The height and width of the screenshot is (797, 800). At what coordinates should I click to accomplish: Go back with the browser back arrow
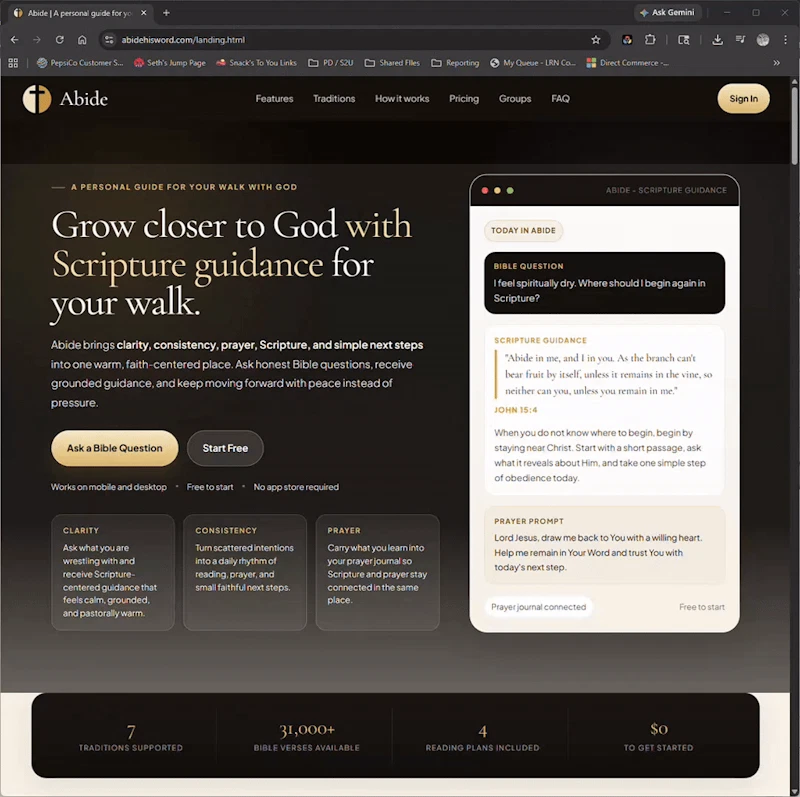[x=14, y=40]
